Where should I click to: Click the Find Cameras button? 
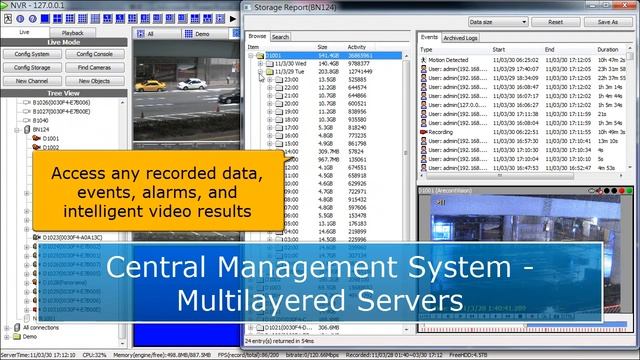[x=95, y=67]
